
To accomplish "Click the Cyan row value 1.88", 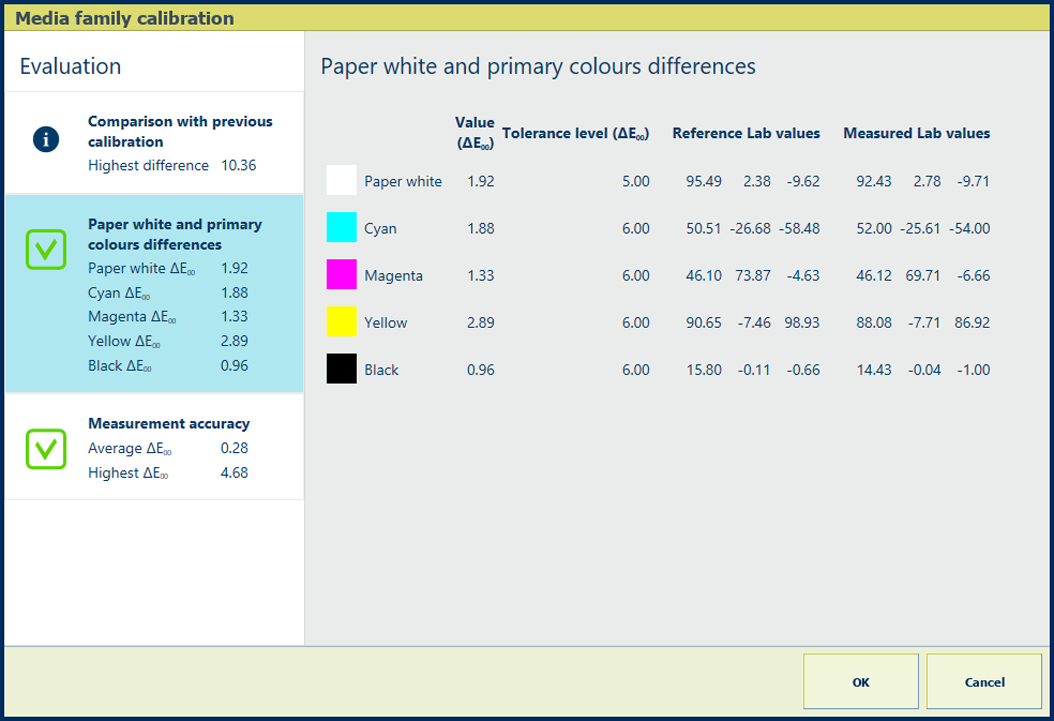I will [480, 229].
